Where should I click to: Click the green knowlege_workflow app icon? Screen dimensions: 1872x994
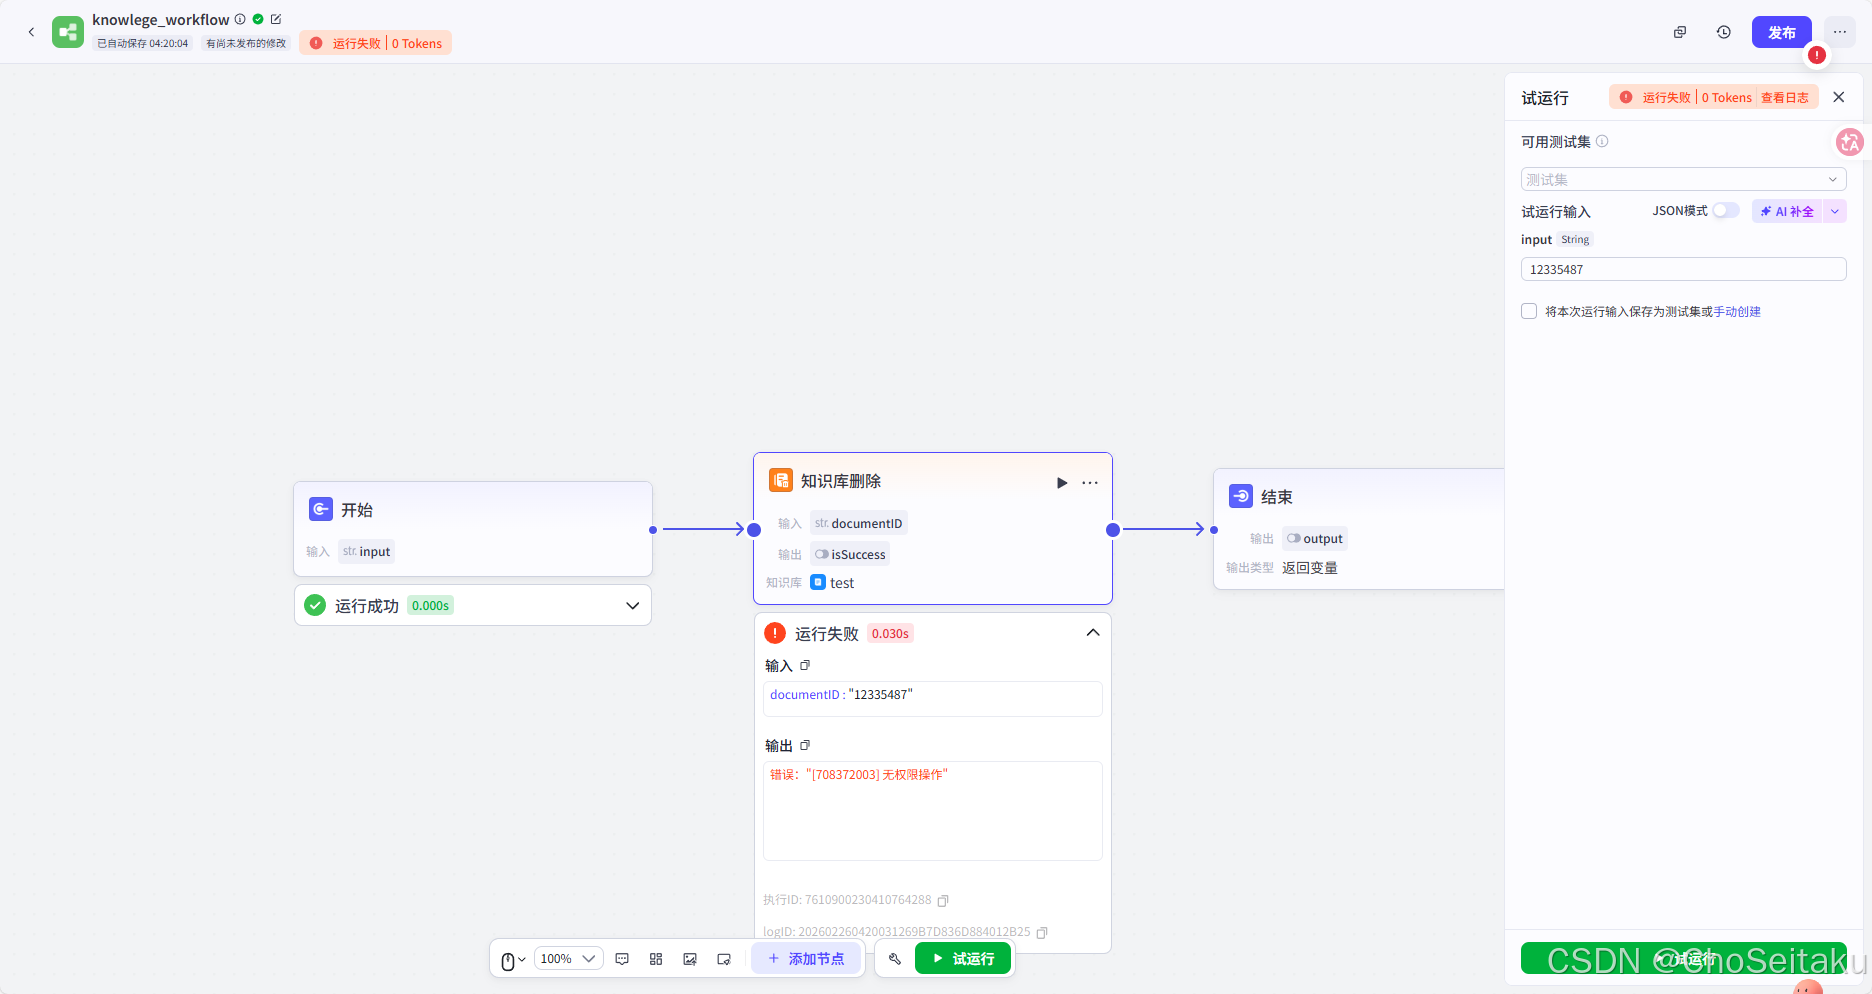click(68, 32)
